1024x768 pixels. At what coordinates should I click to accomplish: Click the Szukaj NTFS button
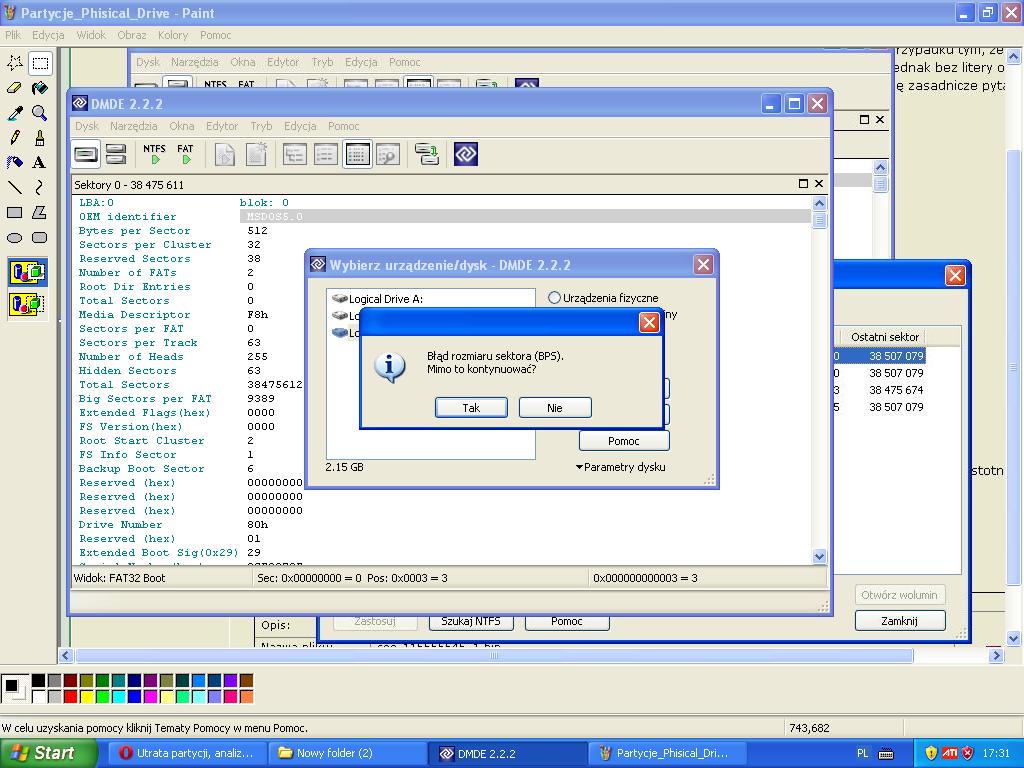[x=471, y=621]
